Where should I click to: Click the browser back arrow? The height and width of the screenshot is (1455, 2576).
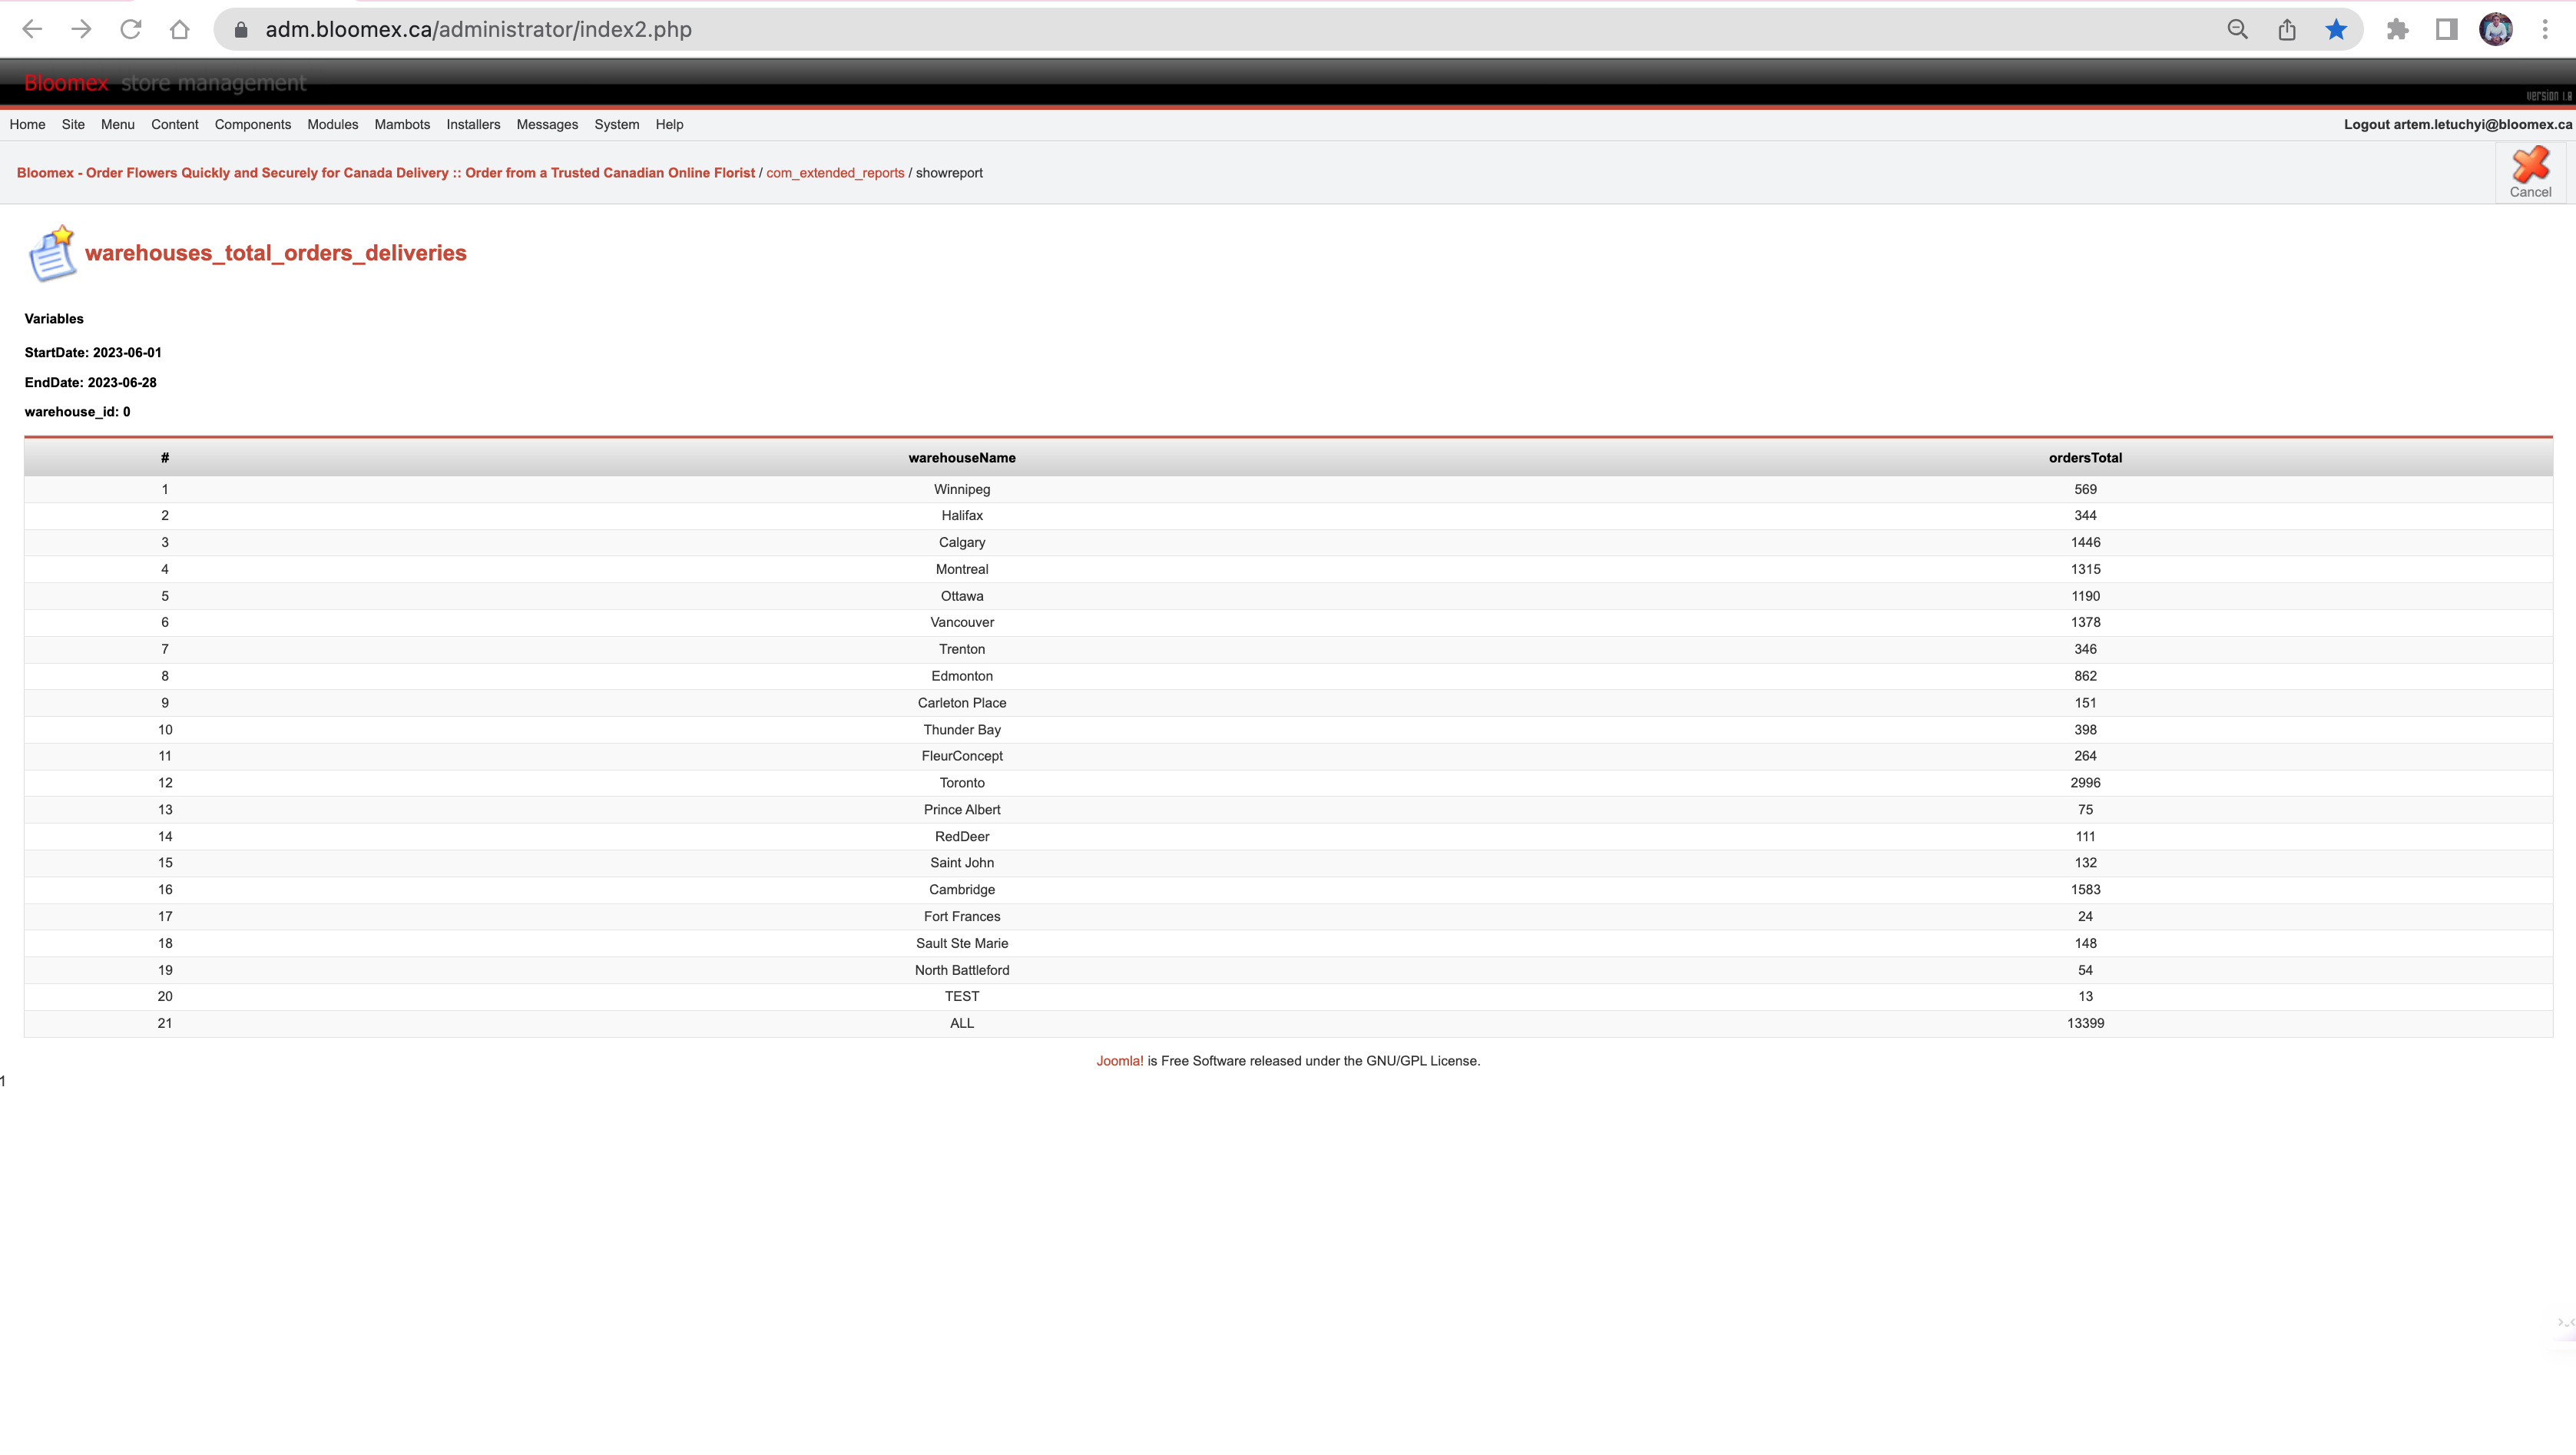(32, 30)
